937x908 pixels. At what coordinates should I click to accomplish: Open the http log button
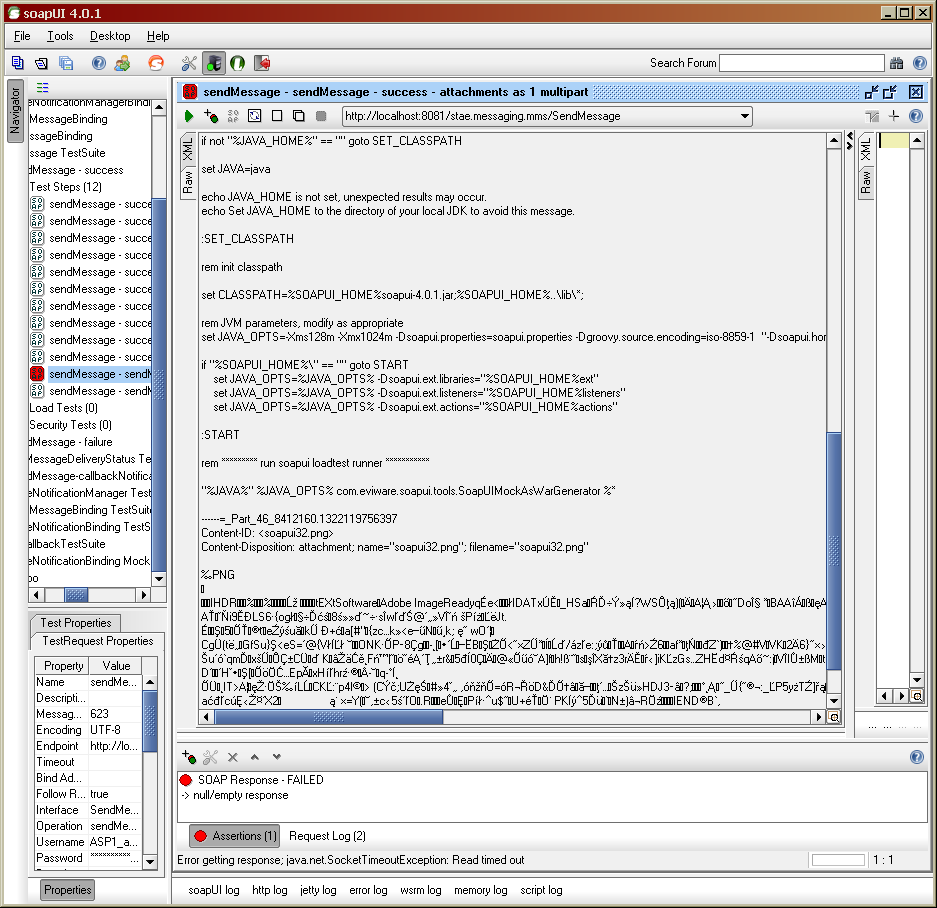(269, 890)
